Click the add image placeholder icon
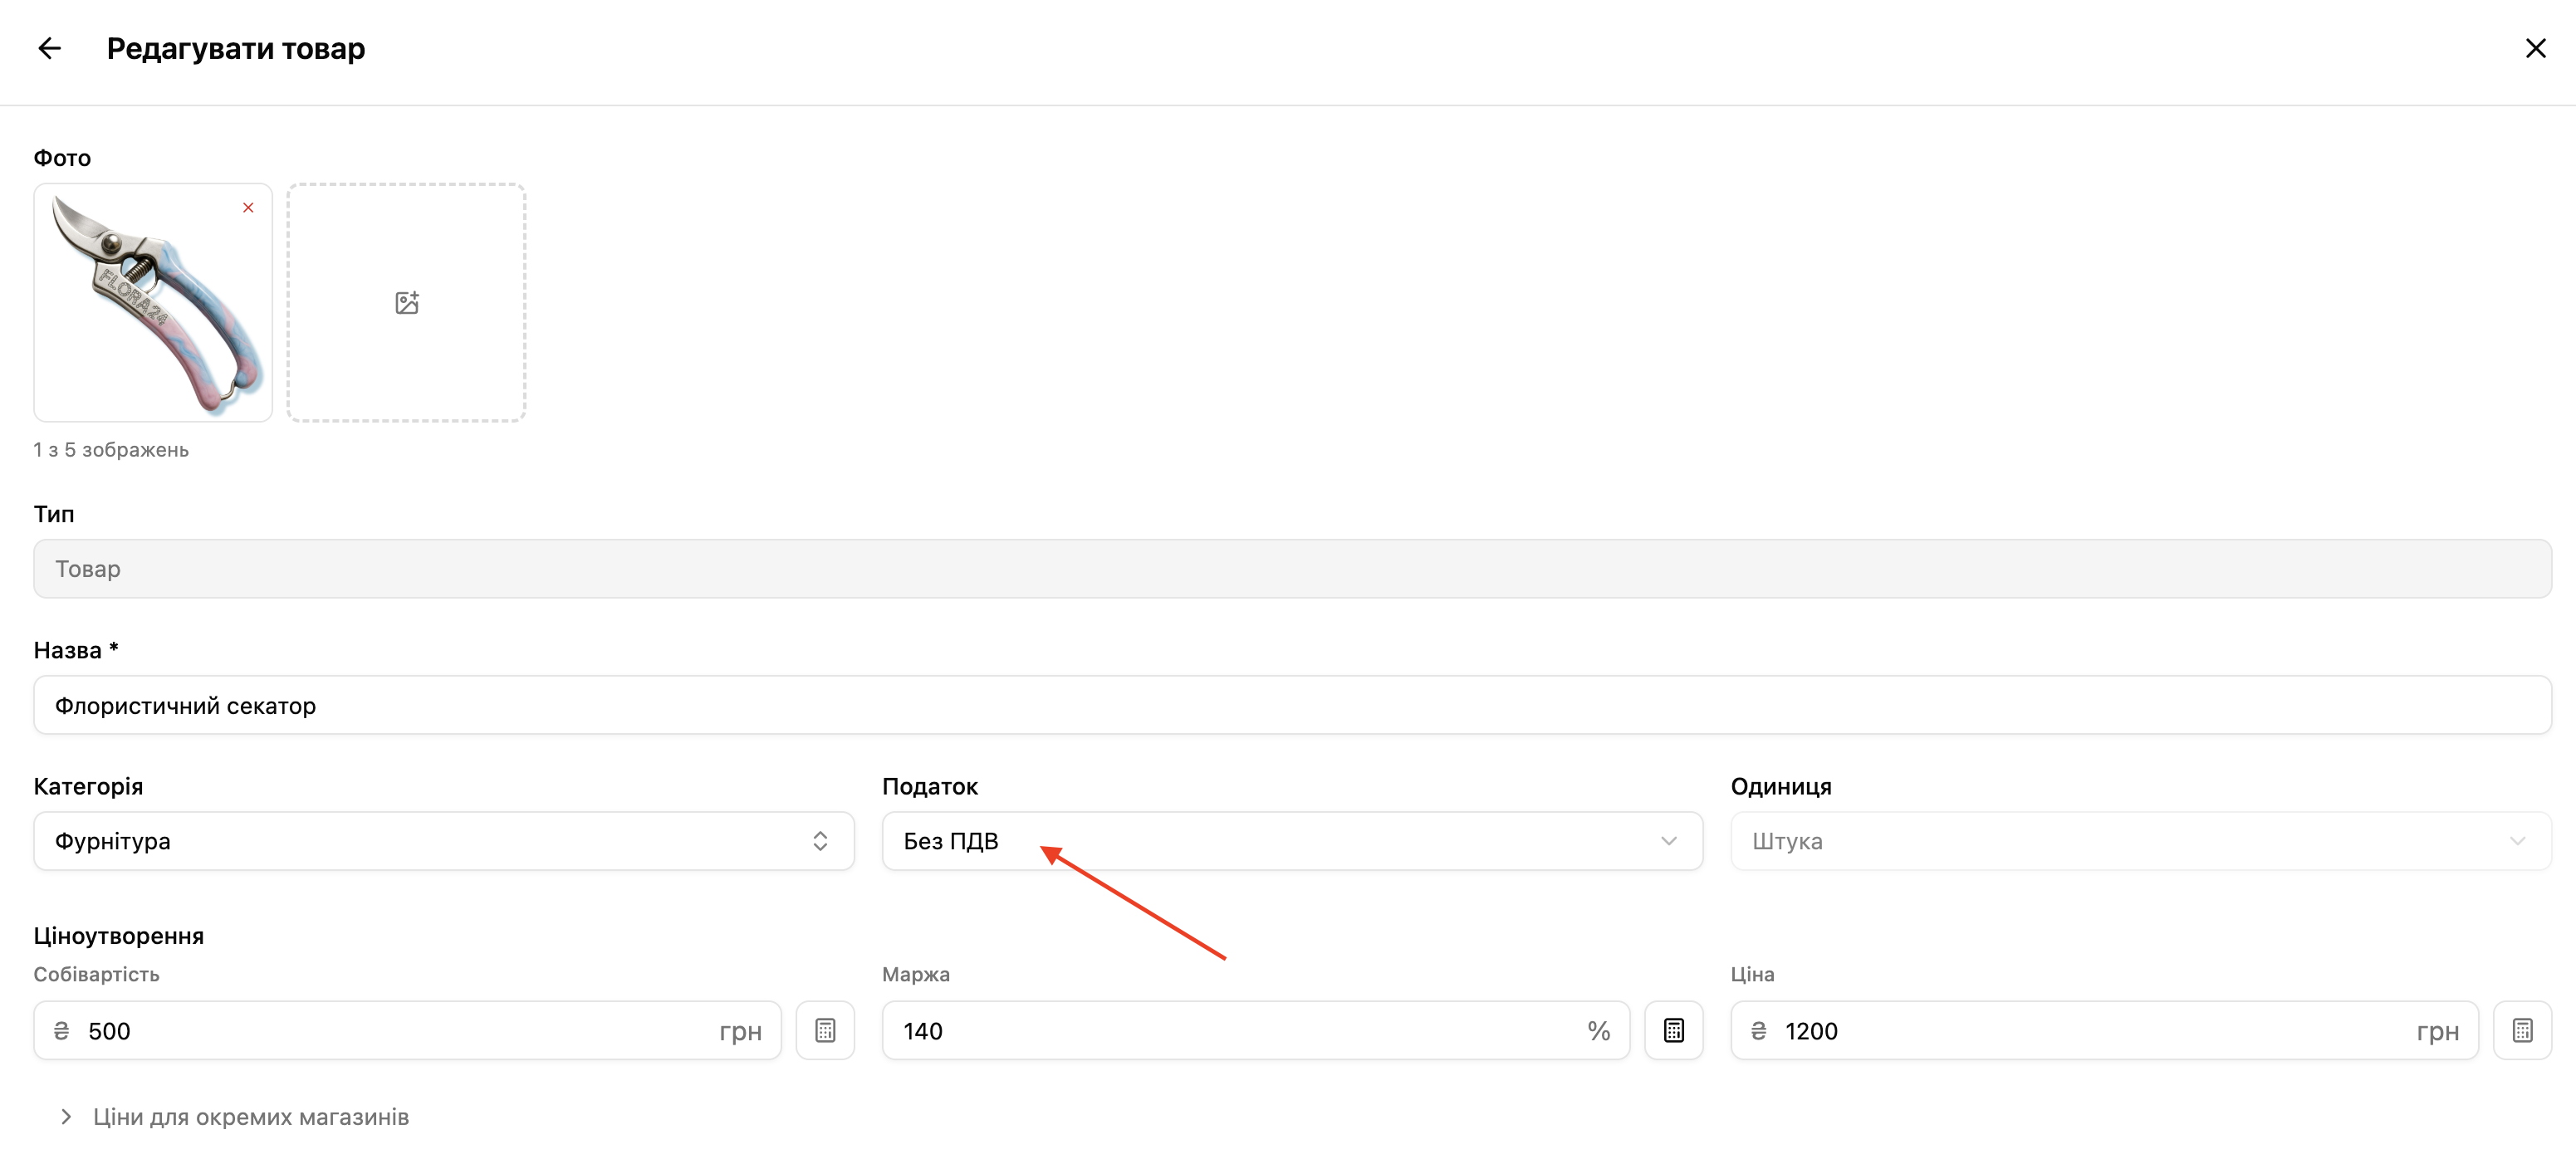Screen dimensions: 2576x1159 (x=406, y=303)
